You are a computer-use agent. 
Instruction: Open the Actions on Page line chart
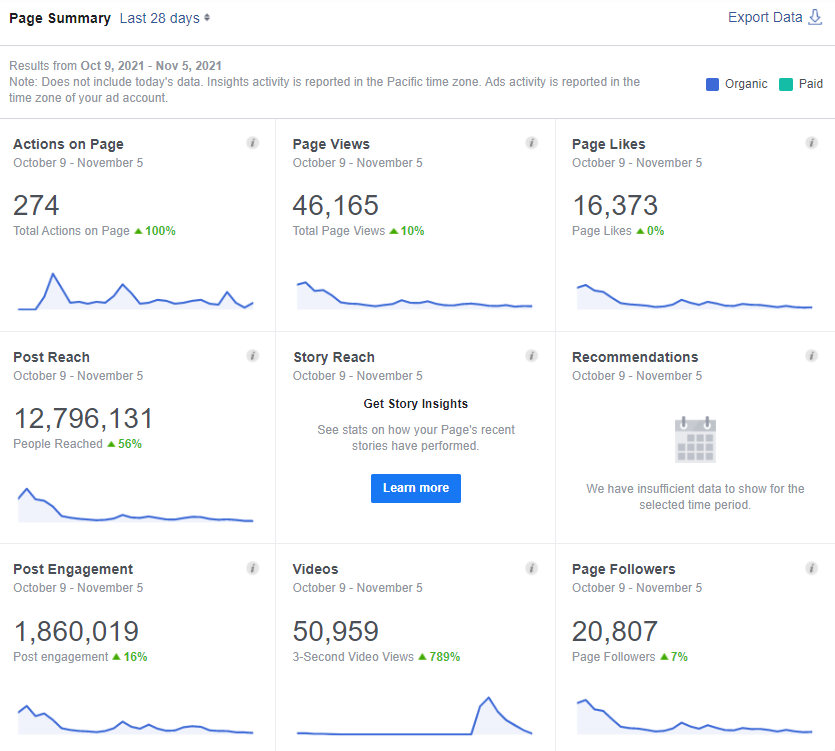(135, 291)
